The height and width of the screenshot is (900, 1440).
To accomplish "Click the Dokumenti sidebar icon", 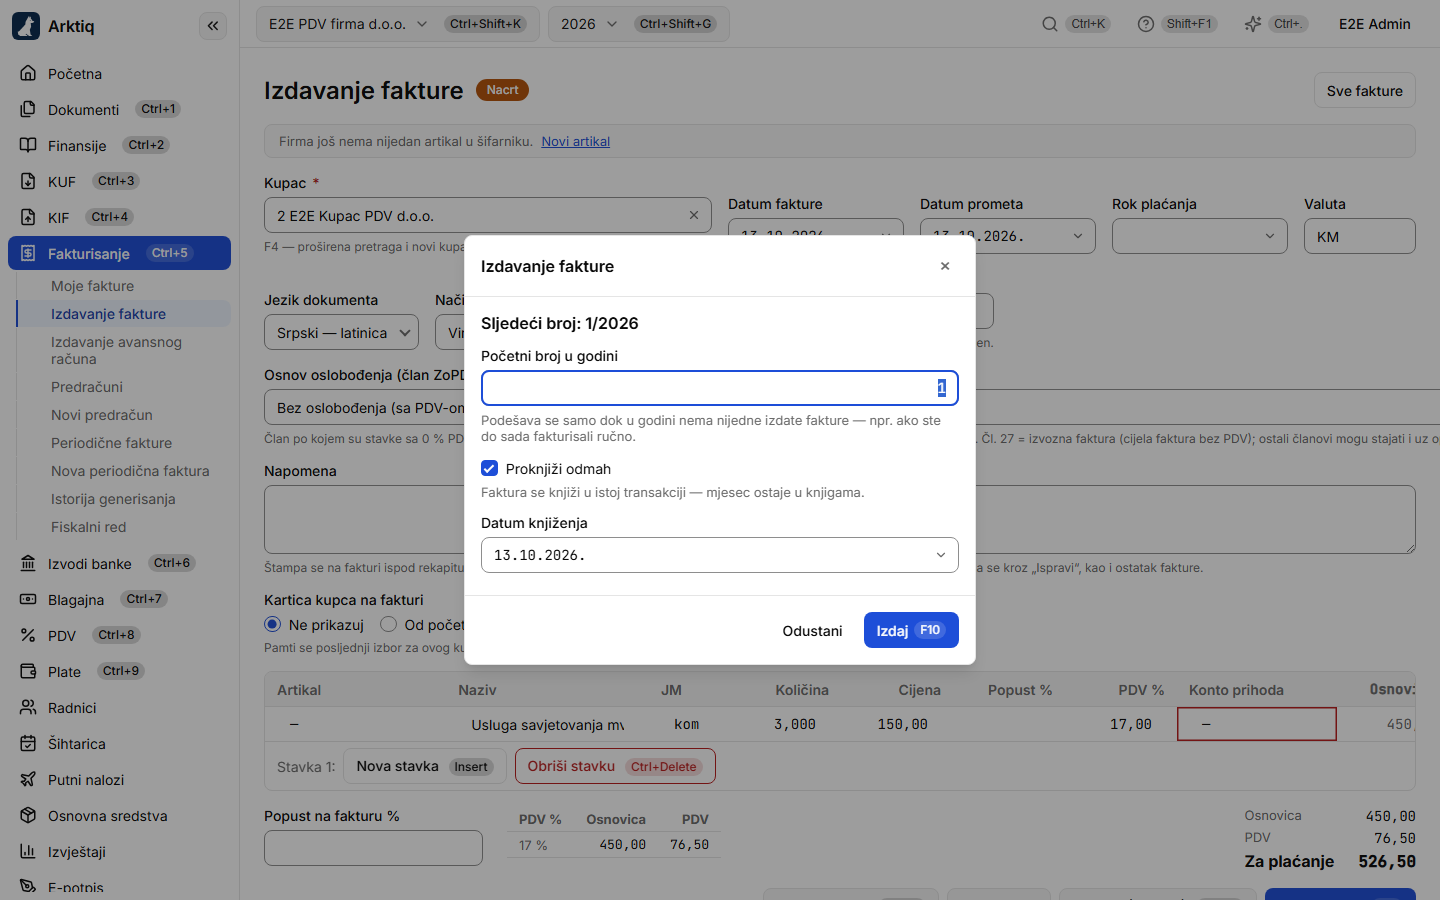I will click(28, 109).
